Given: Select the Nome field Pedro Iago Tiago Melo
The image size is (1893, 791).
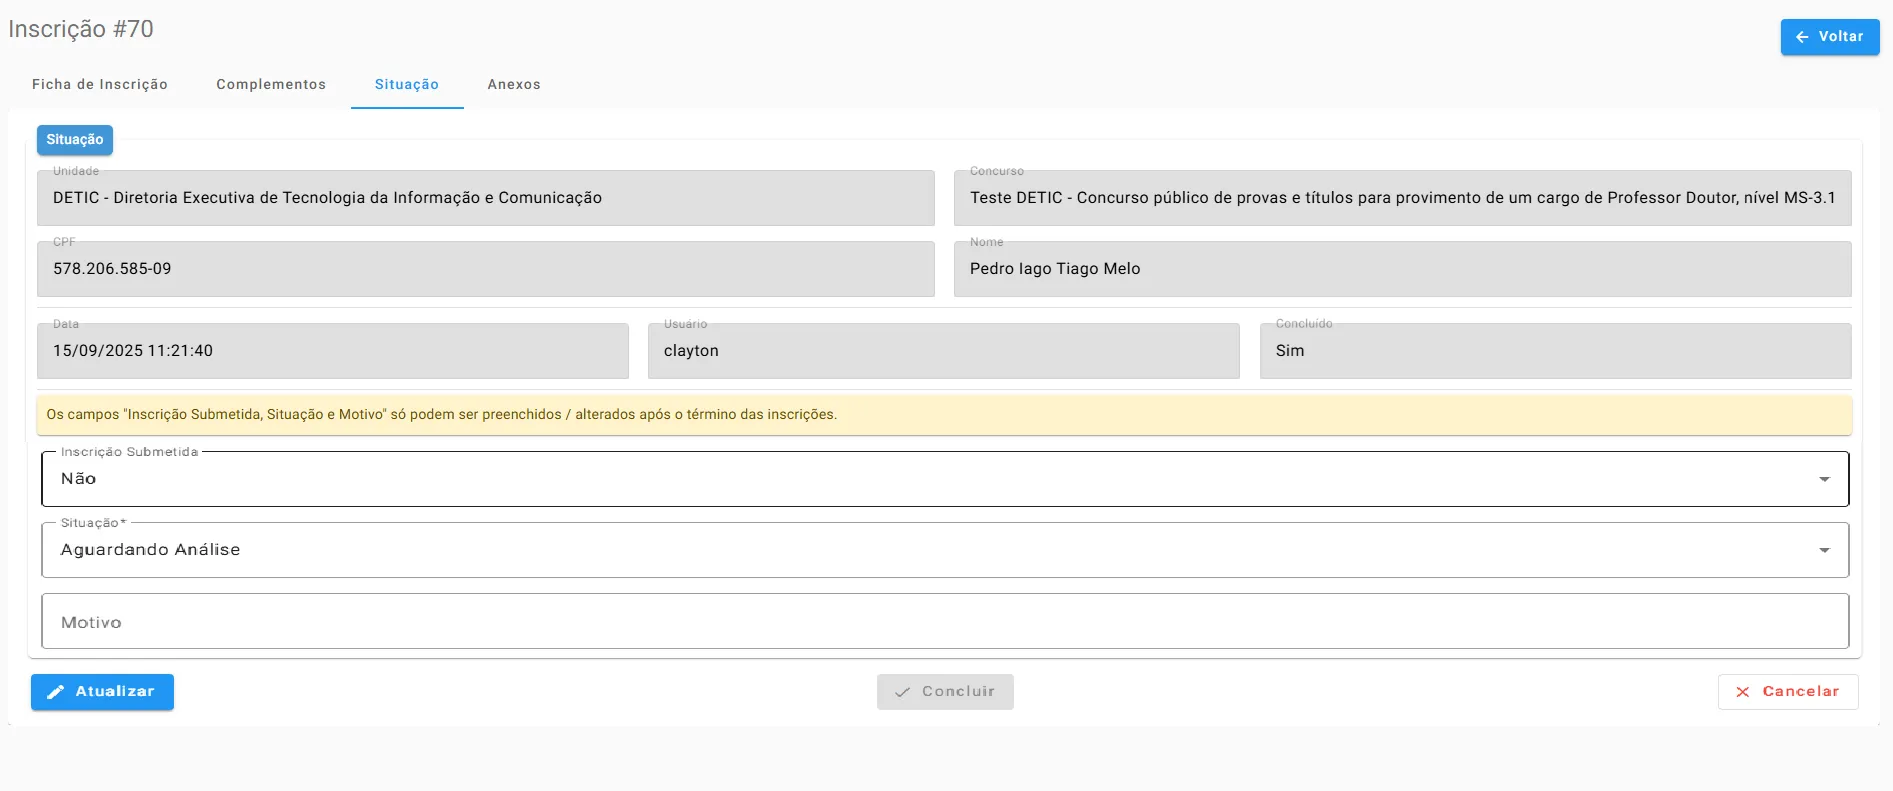Looking at the screenshot, I should 1402,269.
